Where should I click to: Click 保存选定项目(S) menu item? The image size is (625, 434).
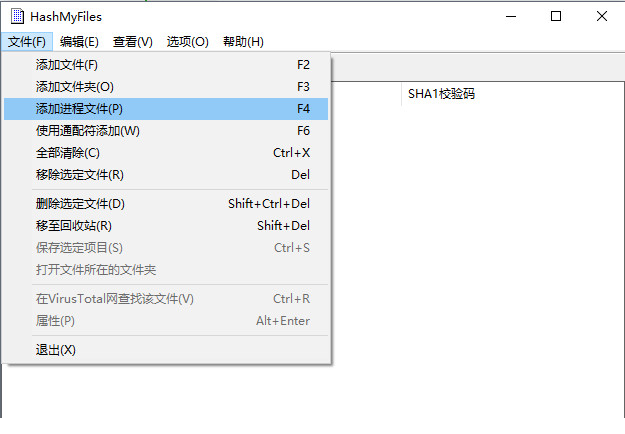click(x=166, y=248)
